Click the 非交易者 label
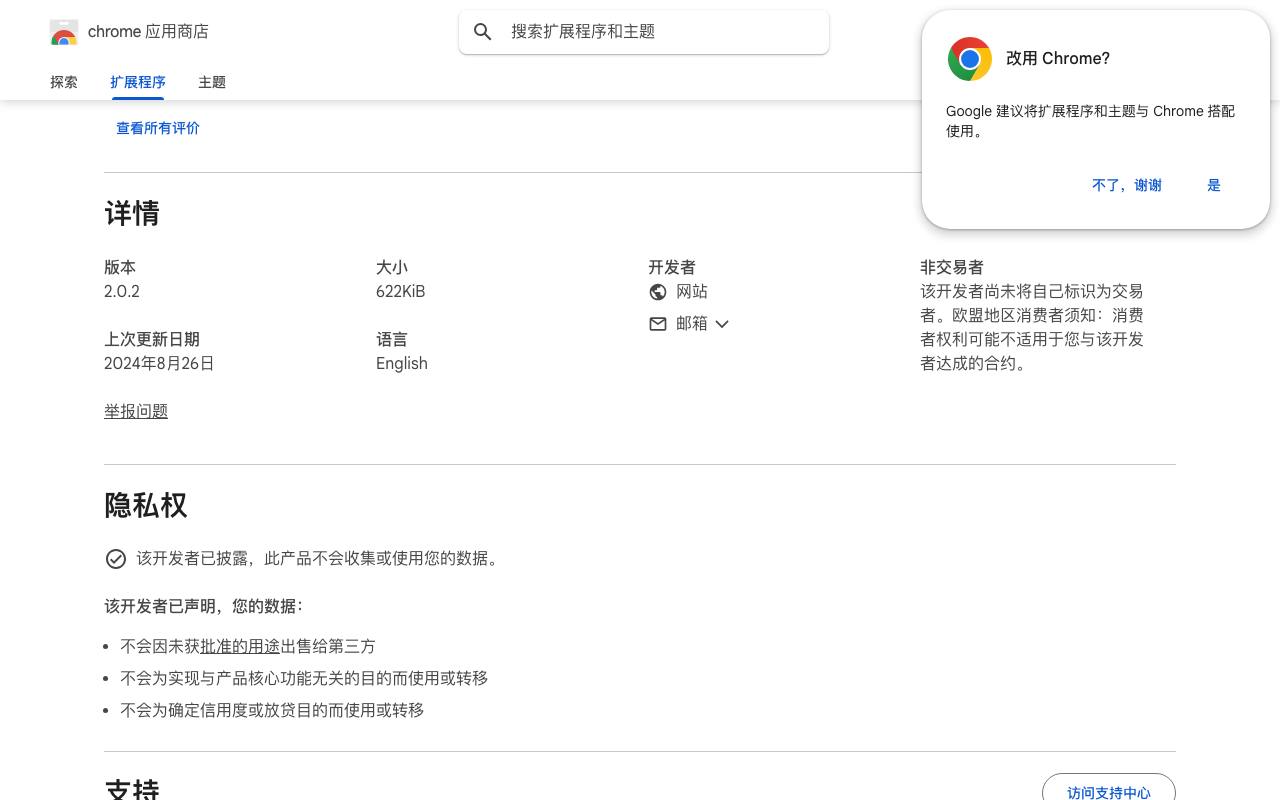 click(952, 268)
